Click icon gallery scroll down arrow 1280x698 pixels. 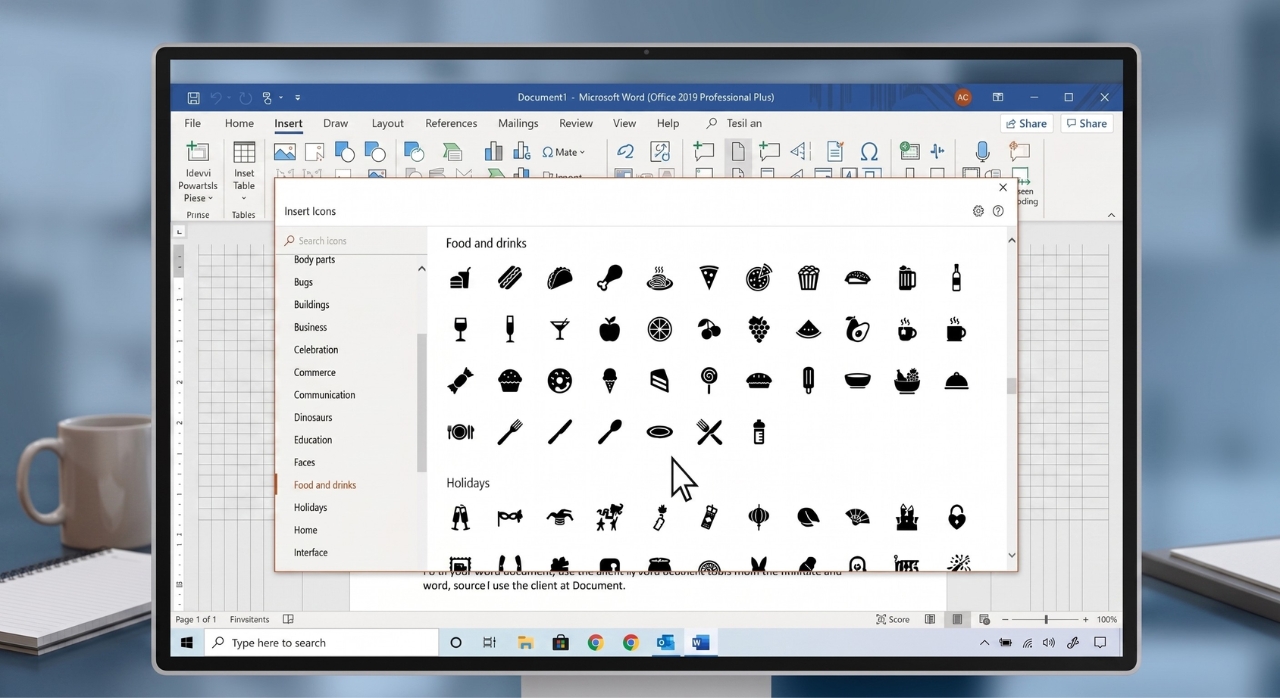click(x=1011, y=555)
